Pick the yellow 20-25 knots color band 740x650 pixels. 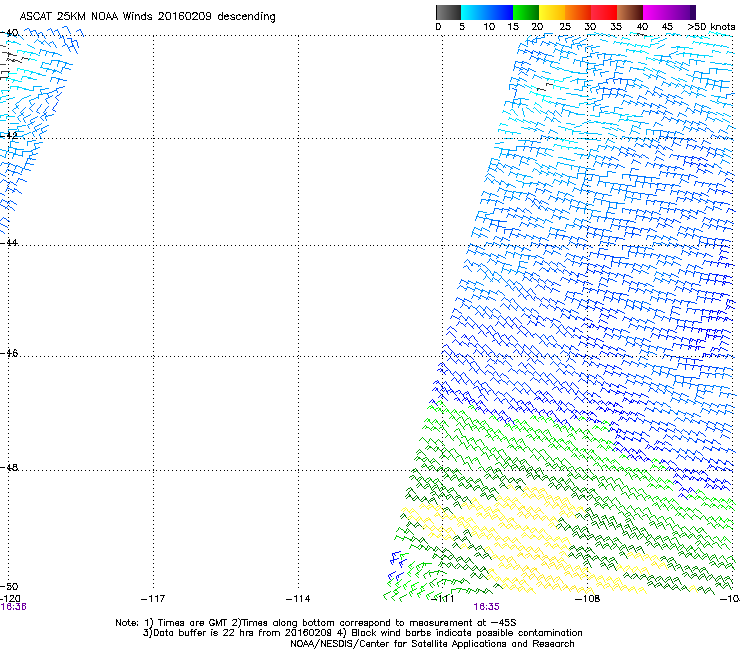pos(552,12)
